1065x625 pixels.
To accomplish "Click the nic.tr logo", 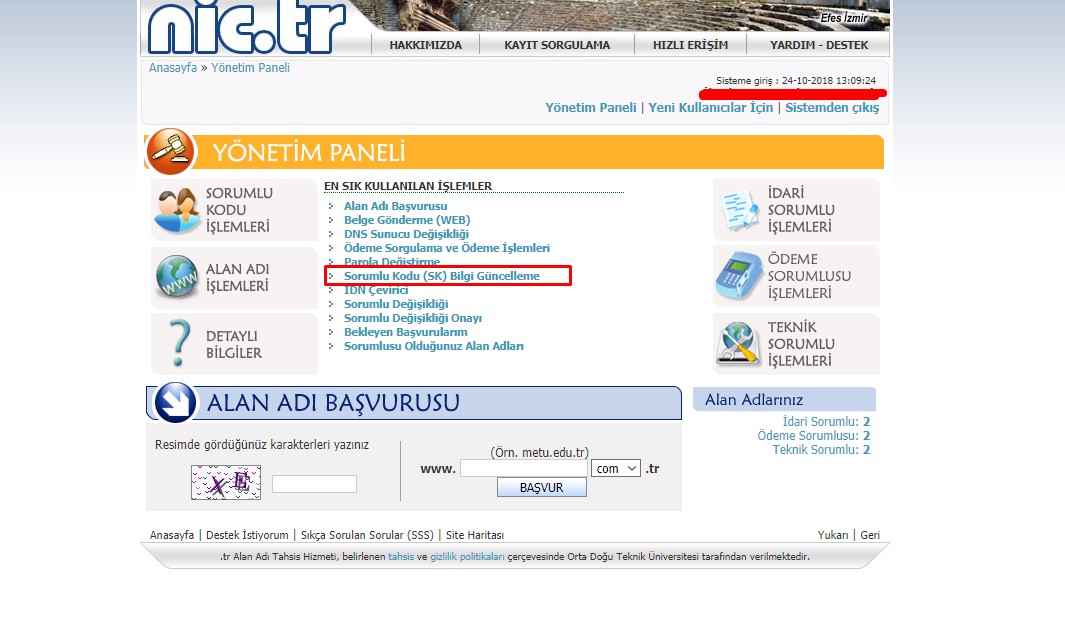I will [246, 27].
